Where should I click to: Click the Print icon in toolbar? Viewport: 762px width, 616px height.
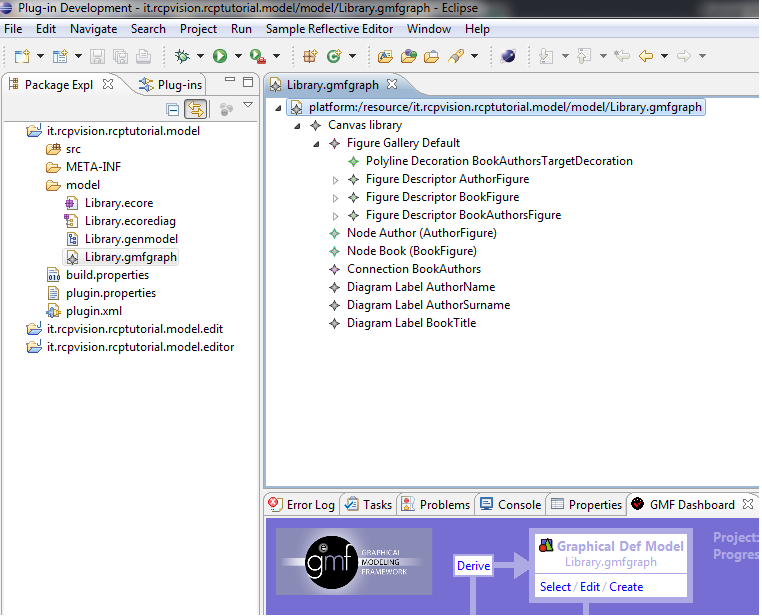[143, 56]
